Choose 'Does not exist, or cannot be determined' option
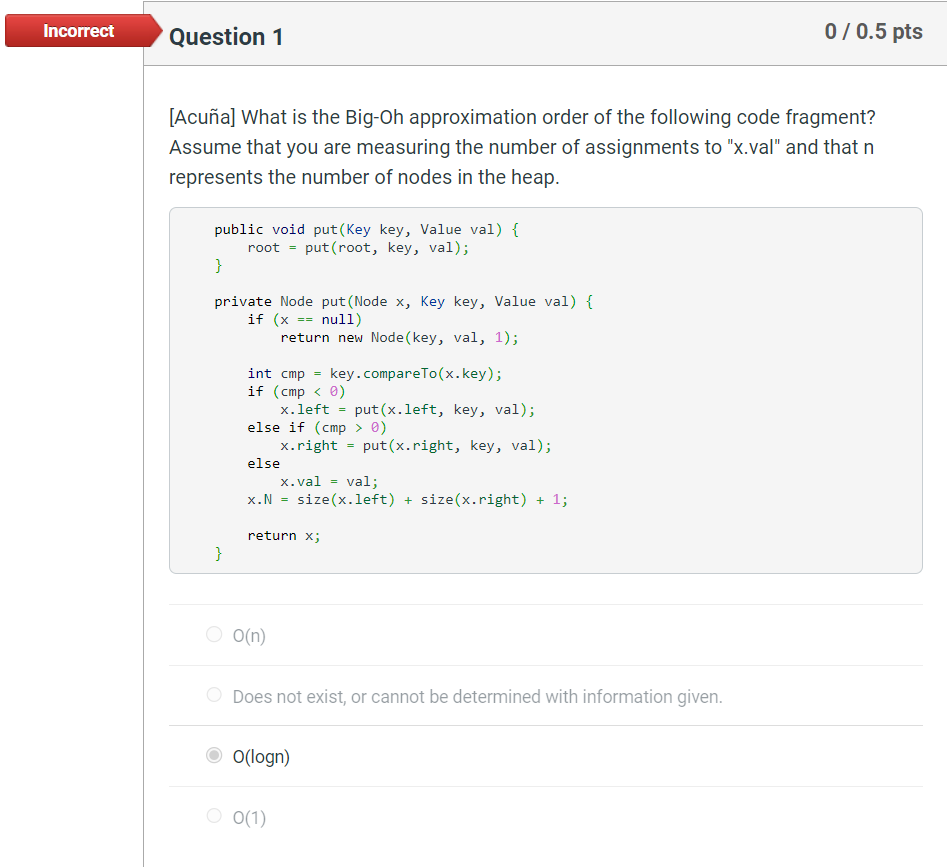Image resolution: width=947 pixels, height=867 pixels. click(x=213, y=695)
